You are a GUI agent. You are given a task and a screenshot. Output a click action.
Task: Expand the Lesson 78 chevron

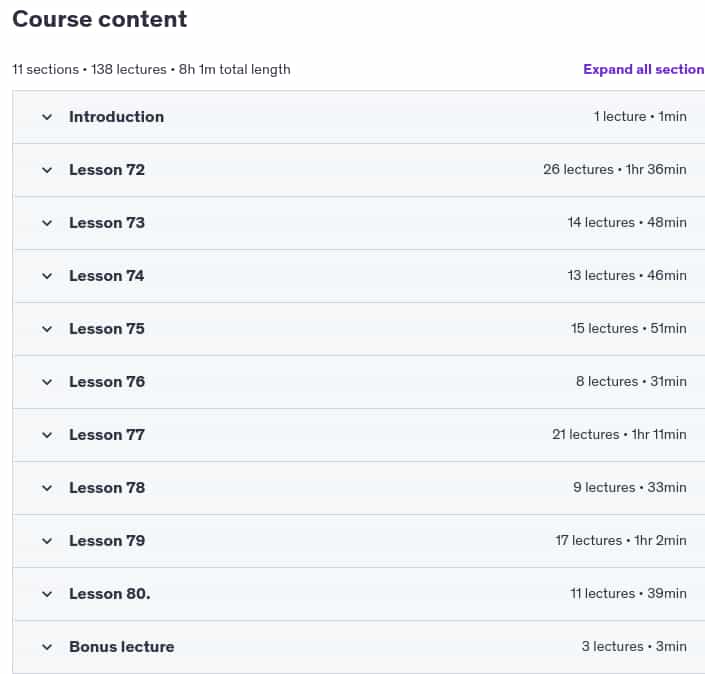tap(47, 488)
